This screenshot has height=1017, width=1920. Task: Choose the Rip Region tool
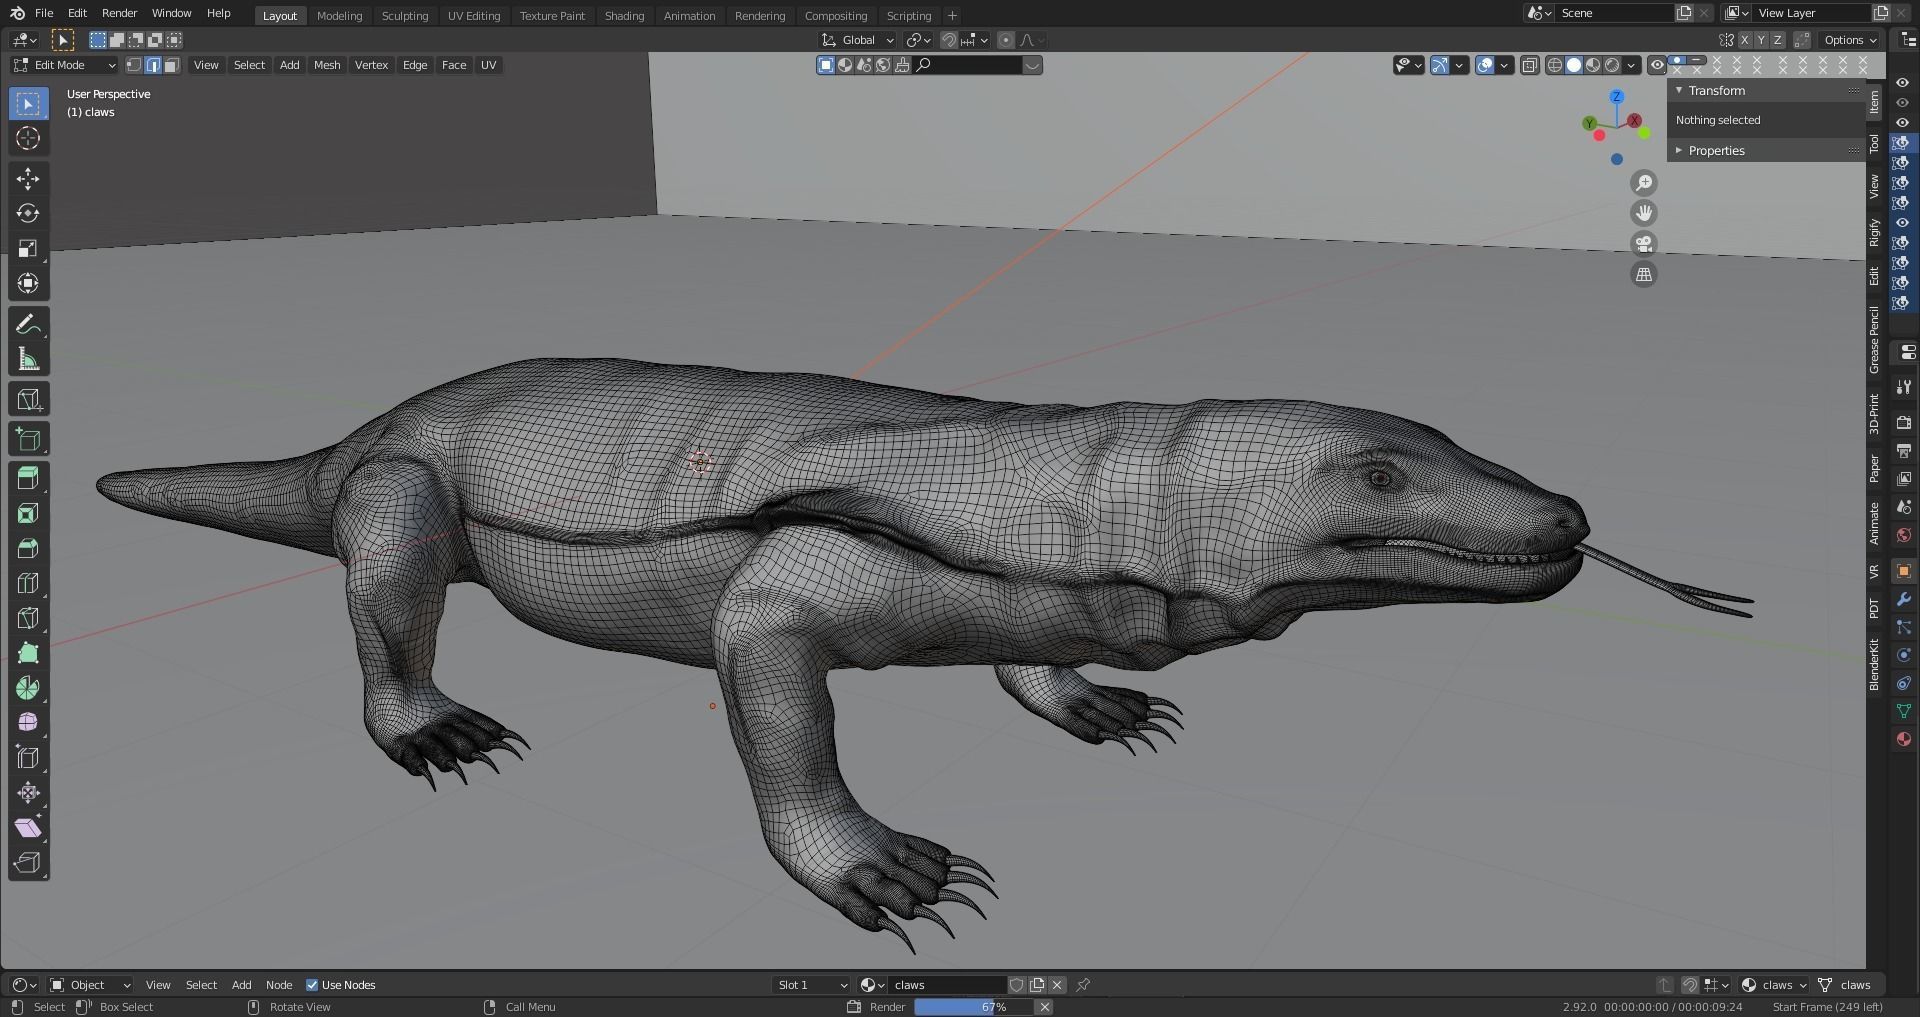point(28,863)
